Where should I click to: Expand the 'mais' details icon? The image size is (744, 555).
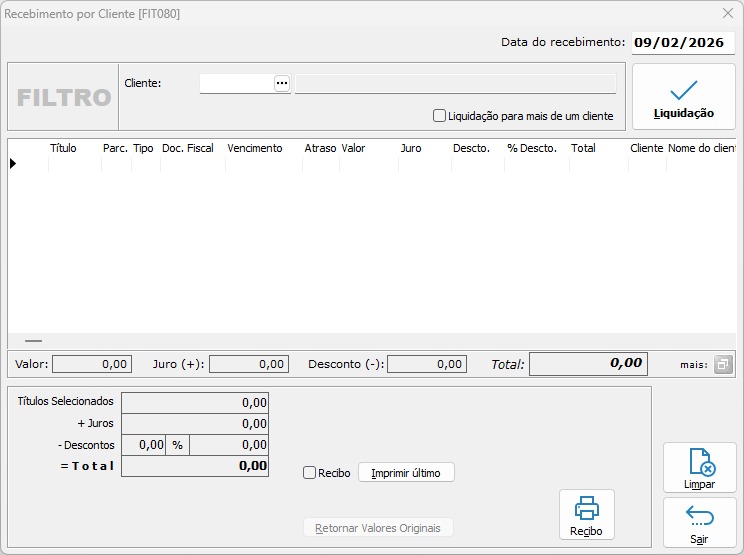coord(724,365)
